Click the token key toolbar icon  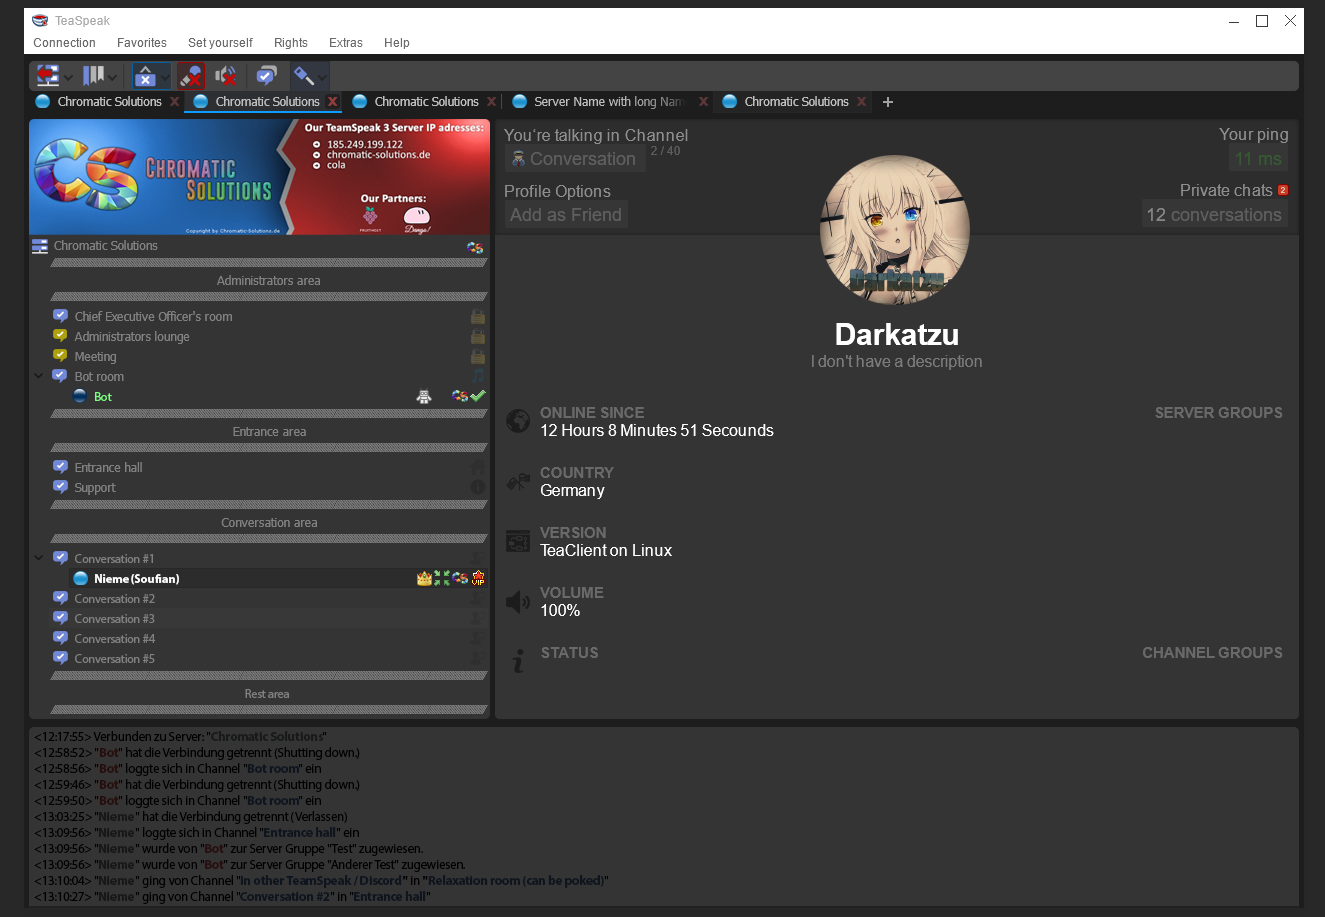(x=304, y=76)
